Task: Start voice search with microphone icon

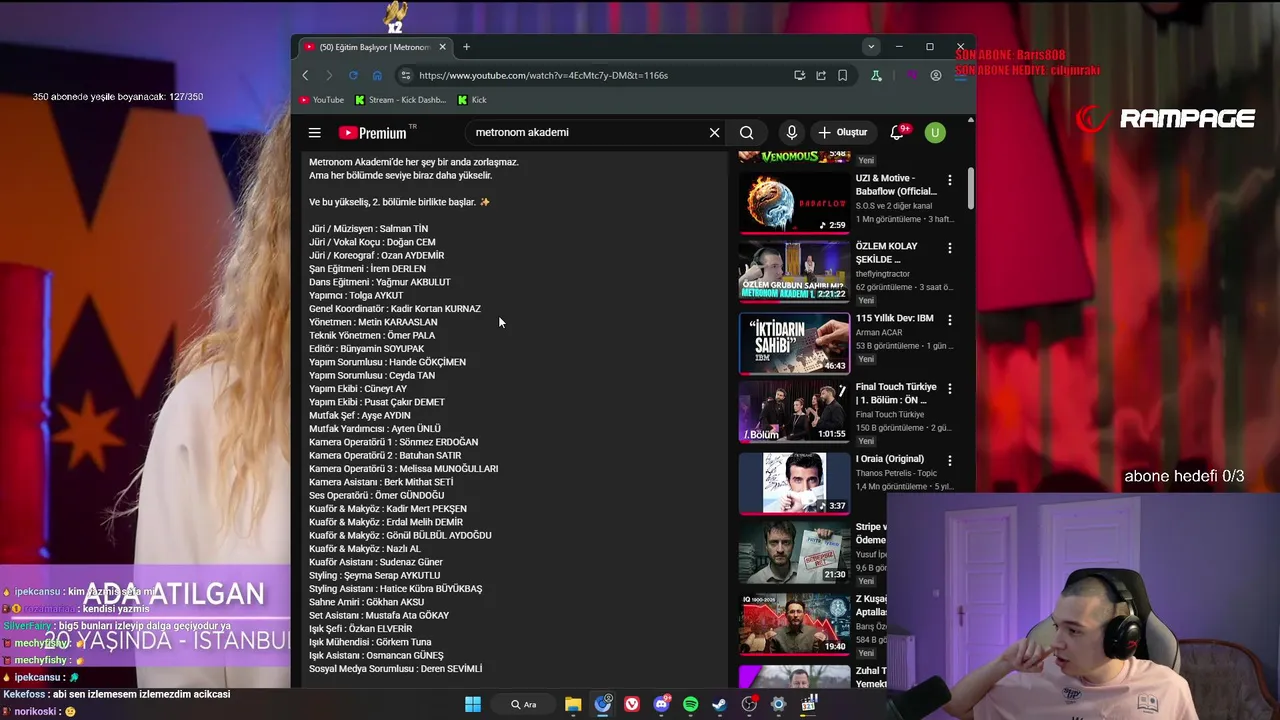Action: click(x=791, y=132)
